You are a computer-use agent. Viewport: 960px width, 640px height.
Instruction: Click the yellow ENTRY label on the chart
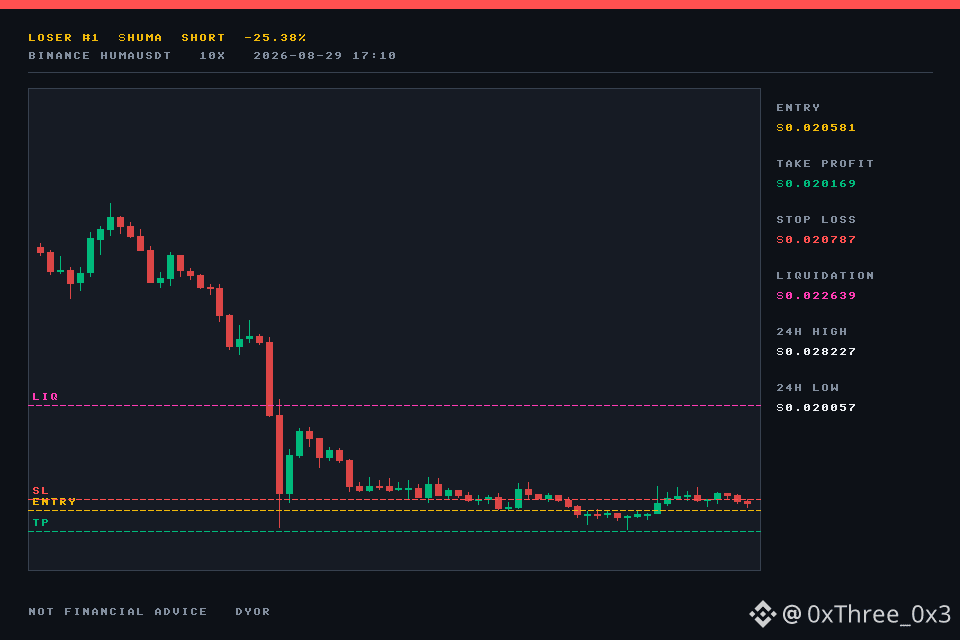[54, 502]
